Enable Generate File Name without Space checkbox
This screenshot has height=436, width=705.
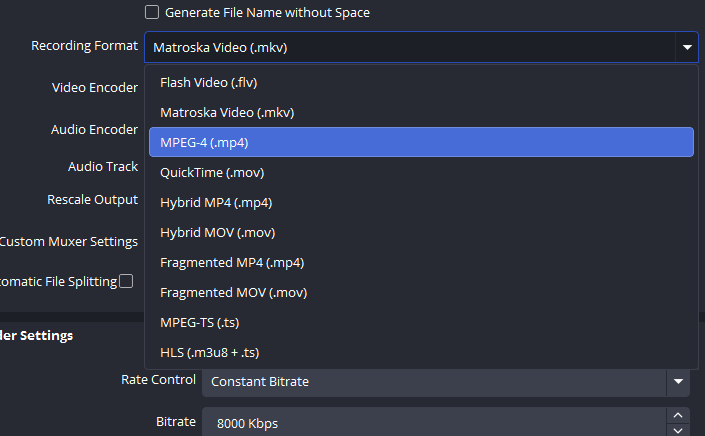tap(152, 12)
